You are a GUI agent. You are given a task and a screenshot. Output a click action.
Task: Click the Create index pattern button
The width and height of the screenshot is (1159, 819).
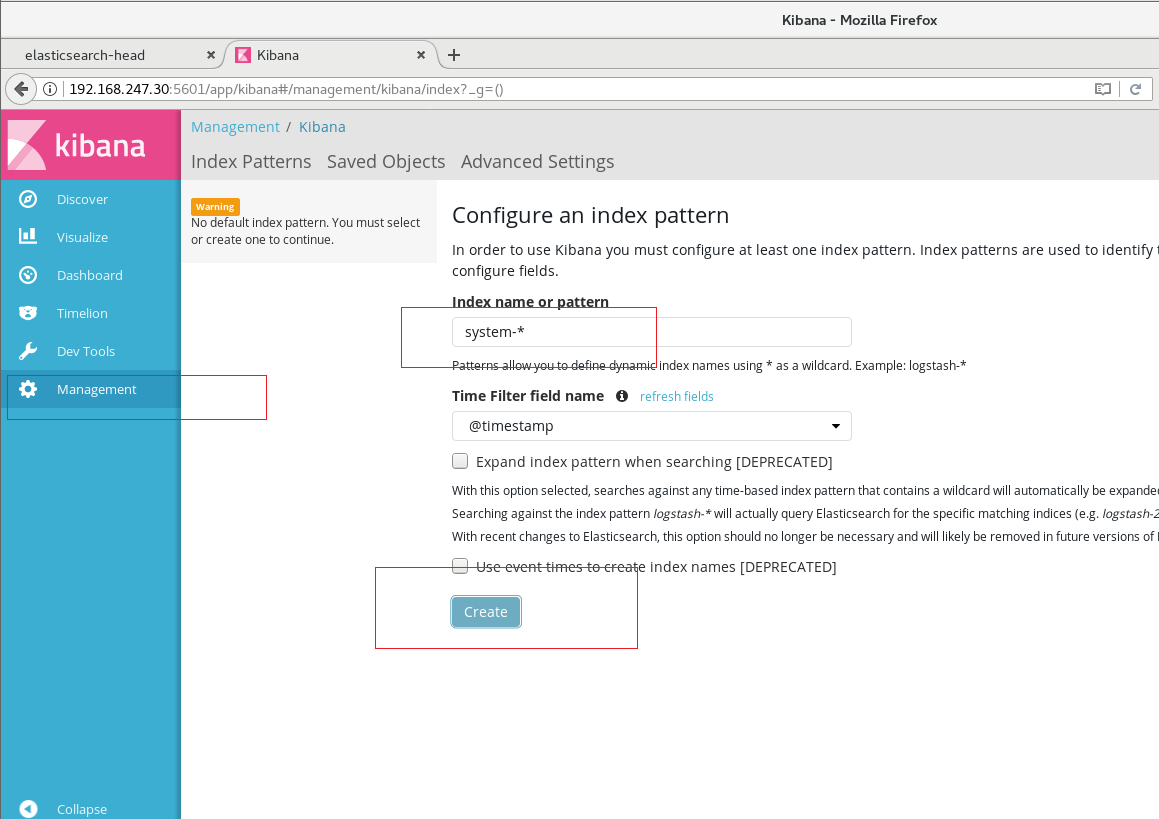pyautogui.click(x=486, y=612)
